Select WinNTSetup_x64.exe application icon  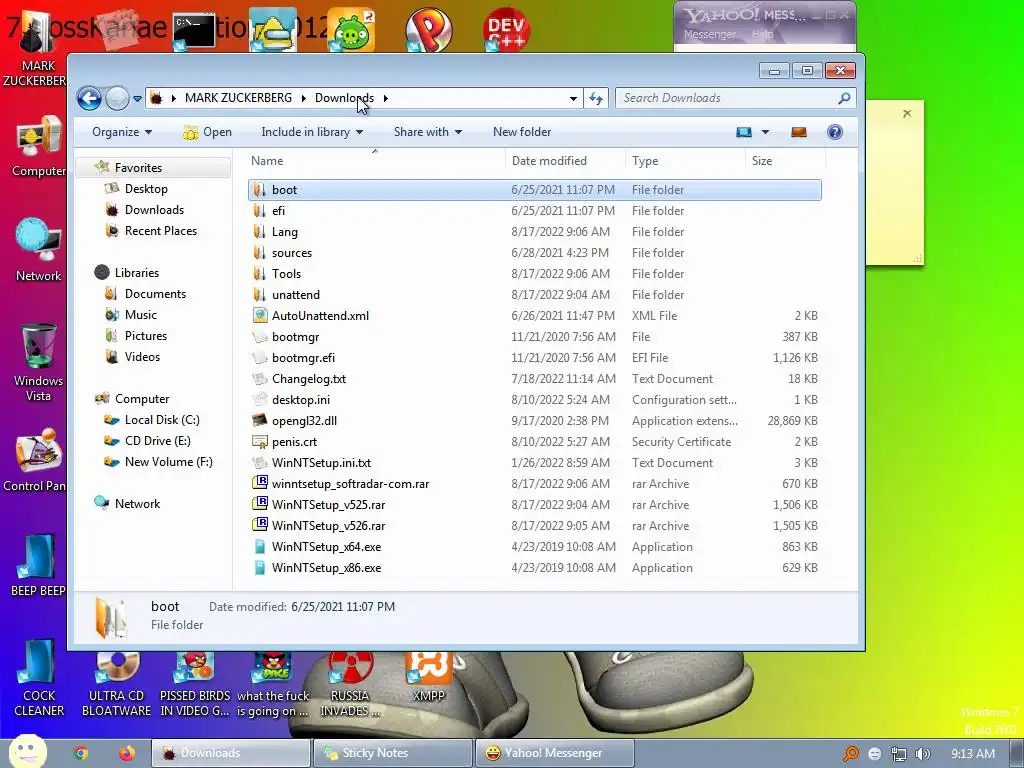tap(260, 547)
